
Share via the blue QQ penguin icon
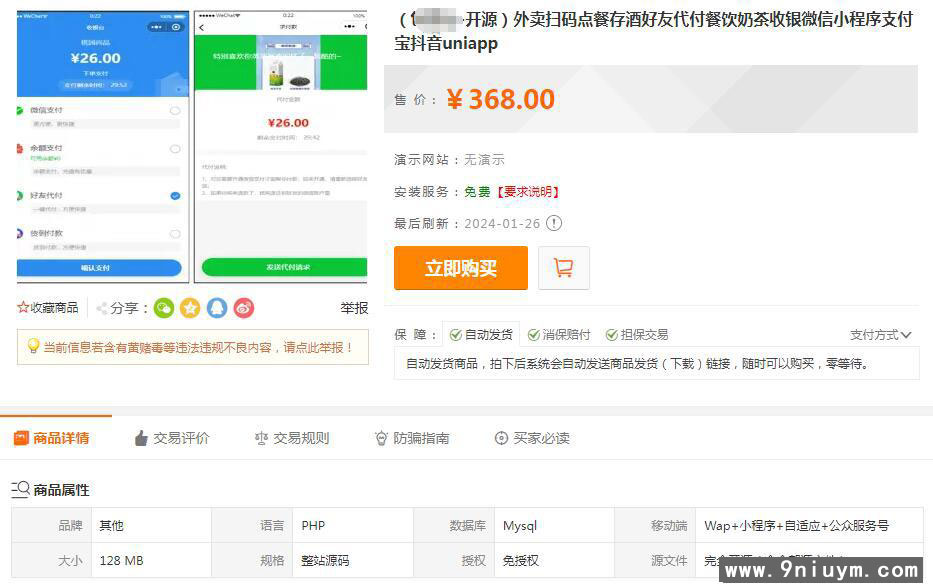pos(217,308)
